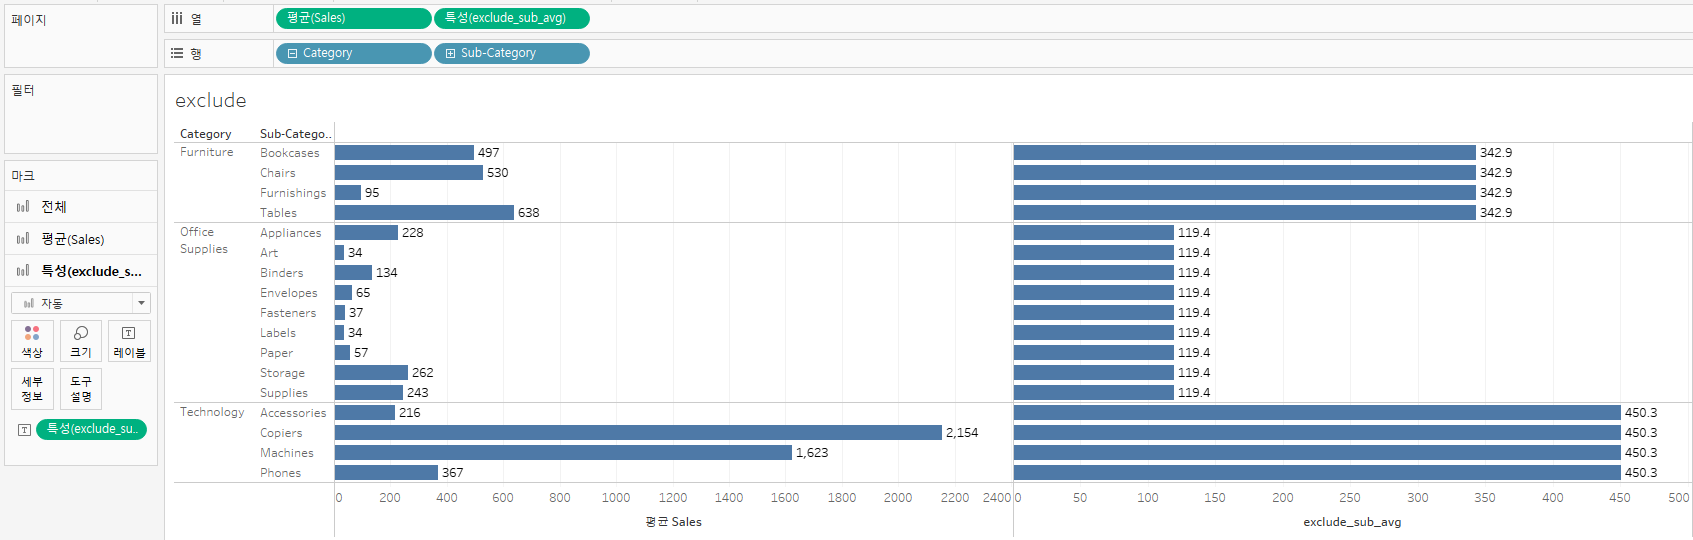Select the Sub-Category pill in rows

(x=512, y=53)
